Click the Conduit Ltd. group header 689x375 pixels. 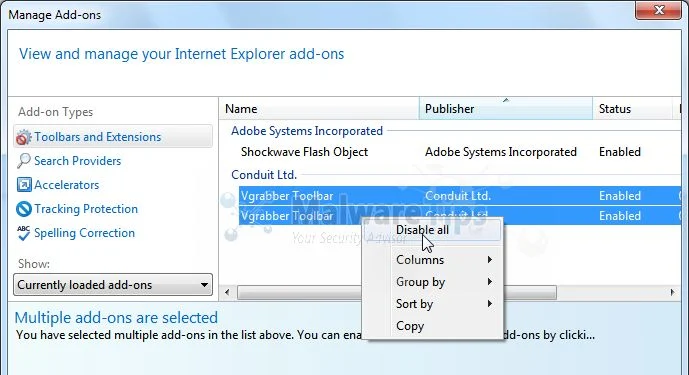pyautogui.click(x=264, y=175)
